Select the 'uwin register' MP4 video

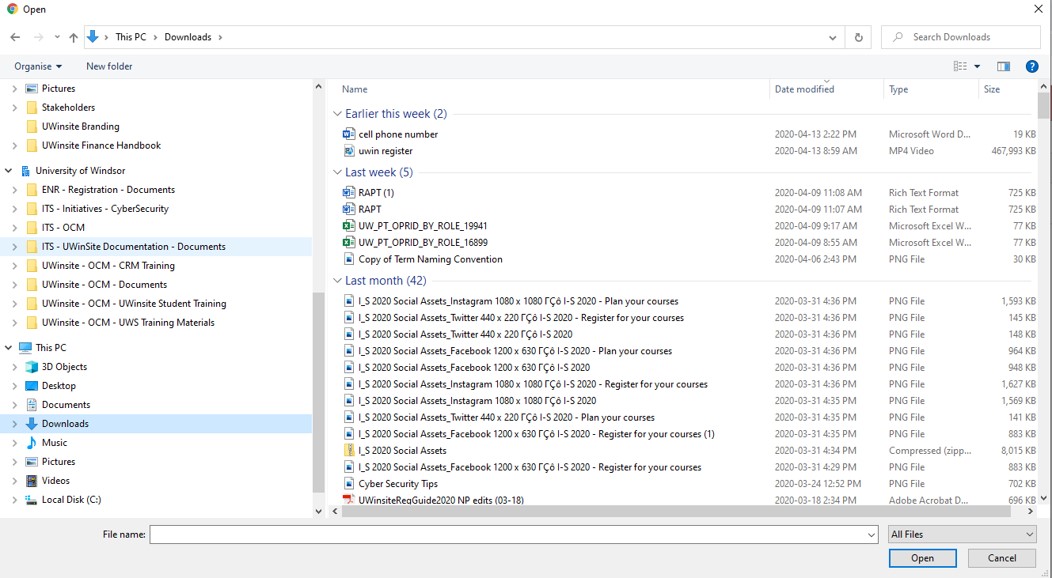(385, 151)
